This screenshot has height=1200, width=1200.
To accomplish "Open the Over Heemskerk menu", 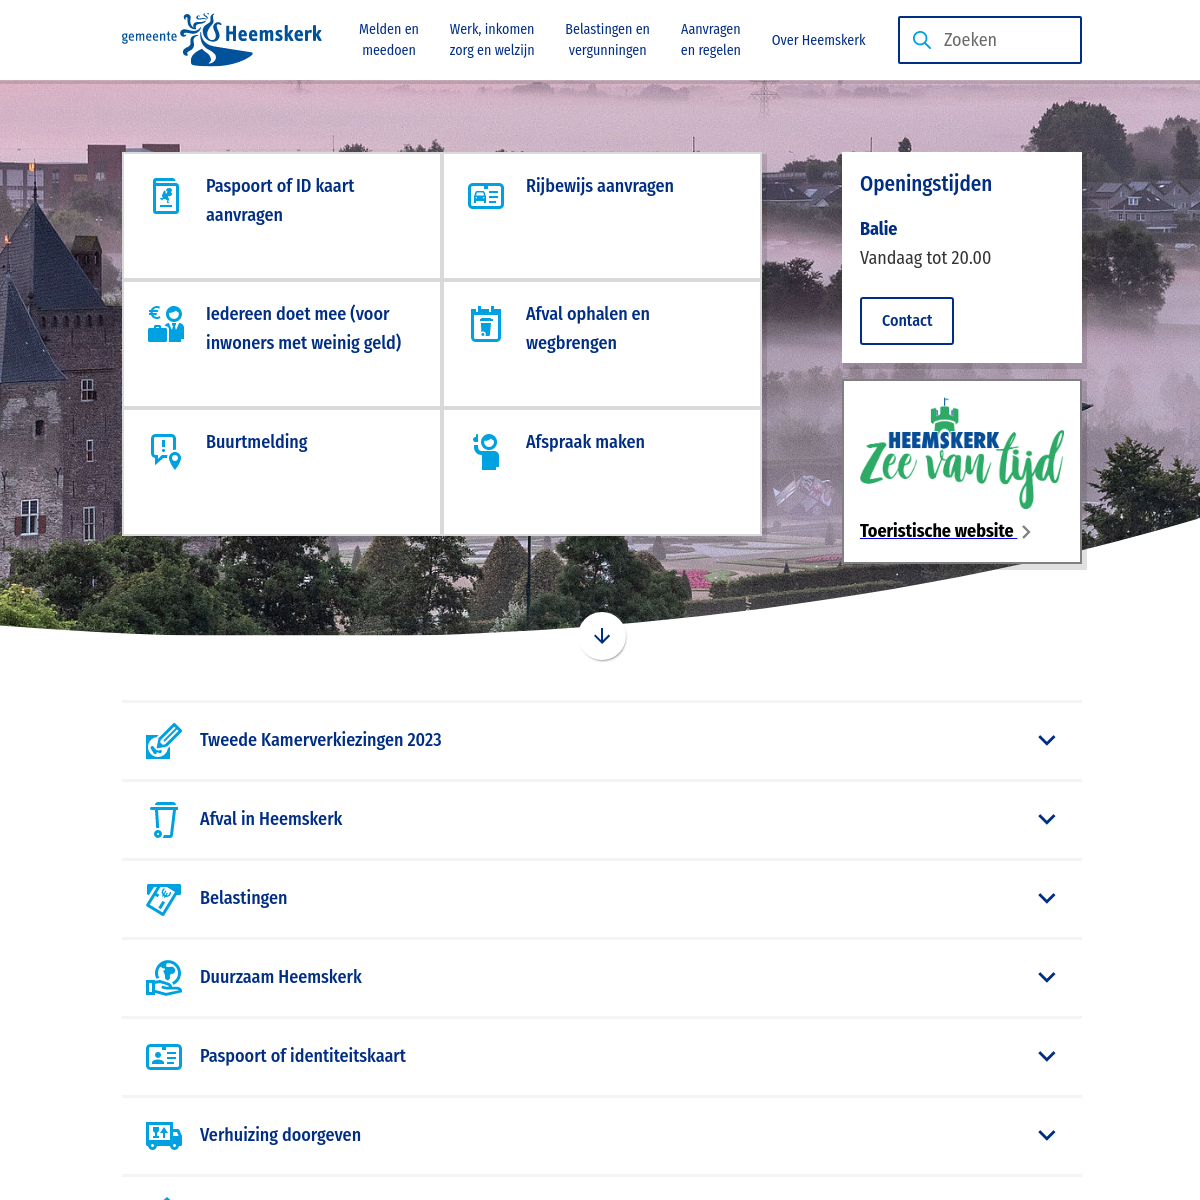I will coord(818,41).
